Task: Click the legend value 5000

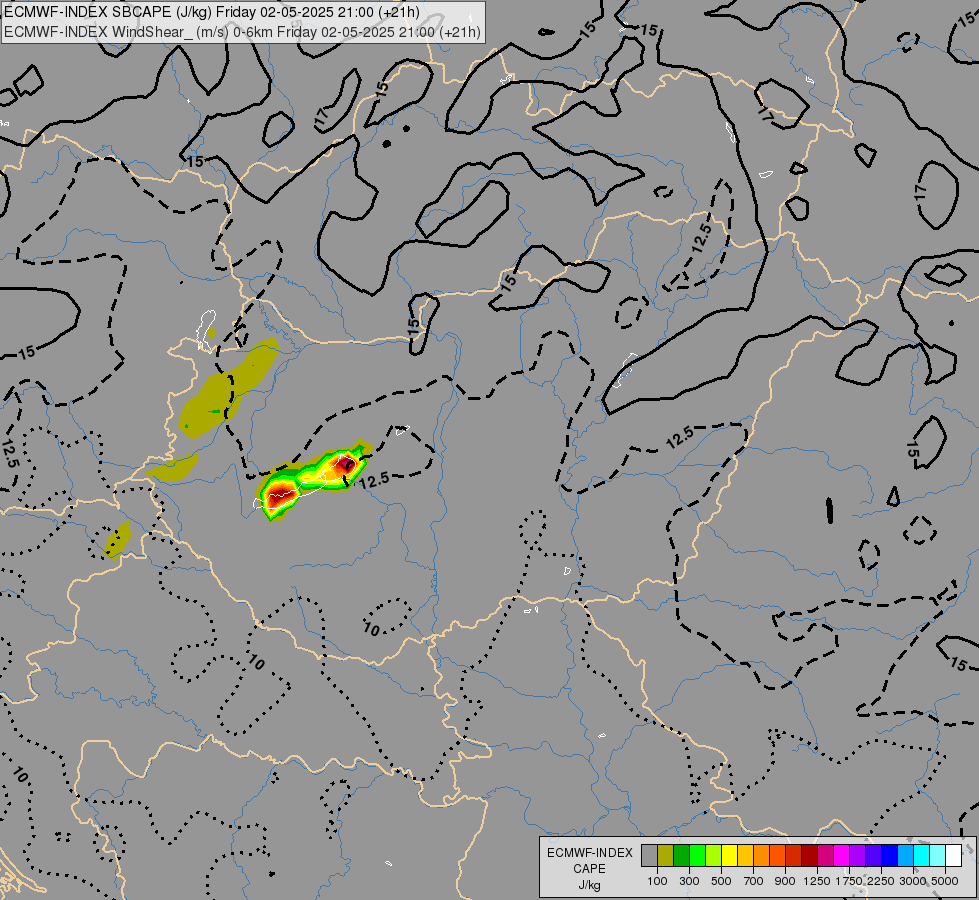Action: coord(945,881)
